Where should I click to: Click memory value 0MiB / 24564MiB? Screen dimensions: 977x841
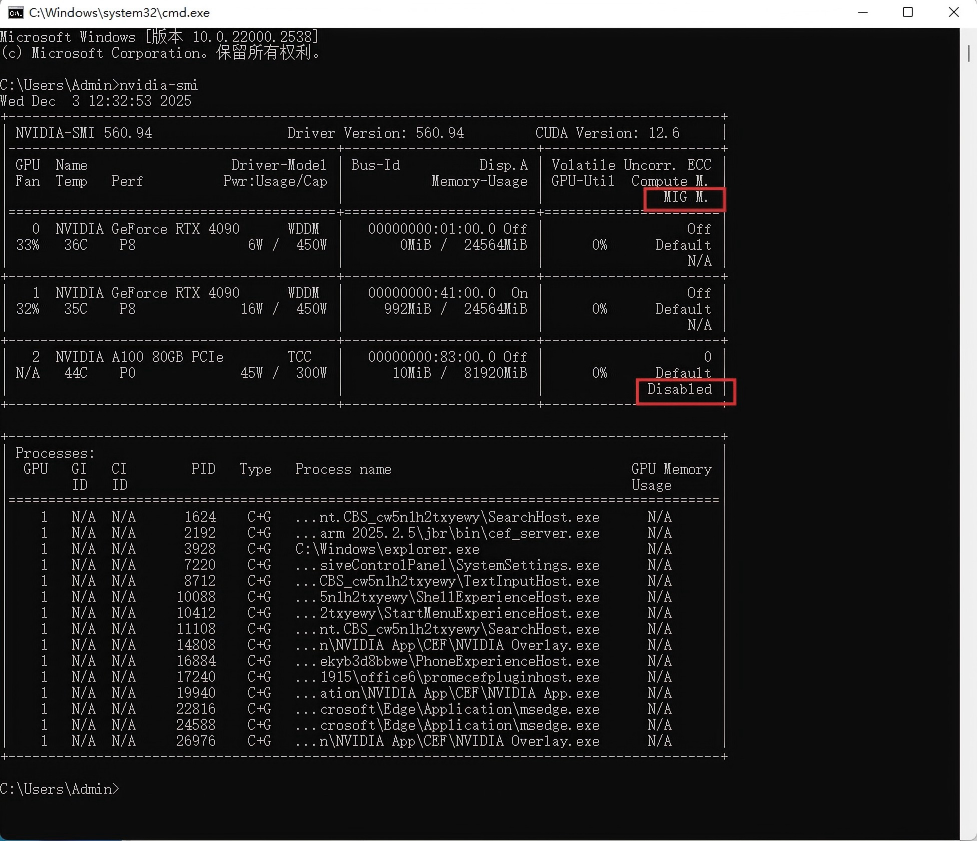(464, 245)
